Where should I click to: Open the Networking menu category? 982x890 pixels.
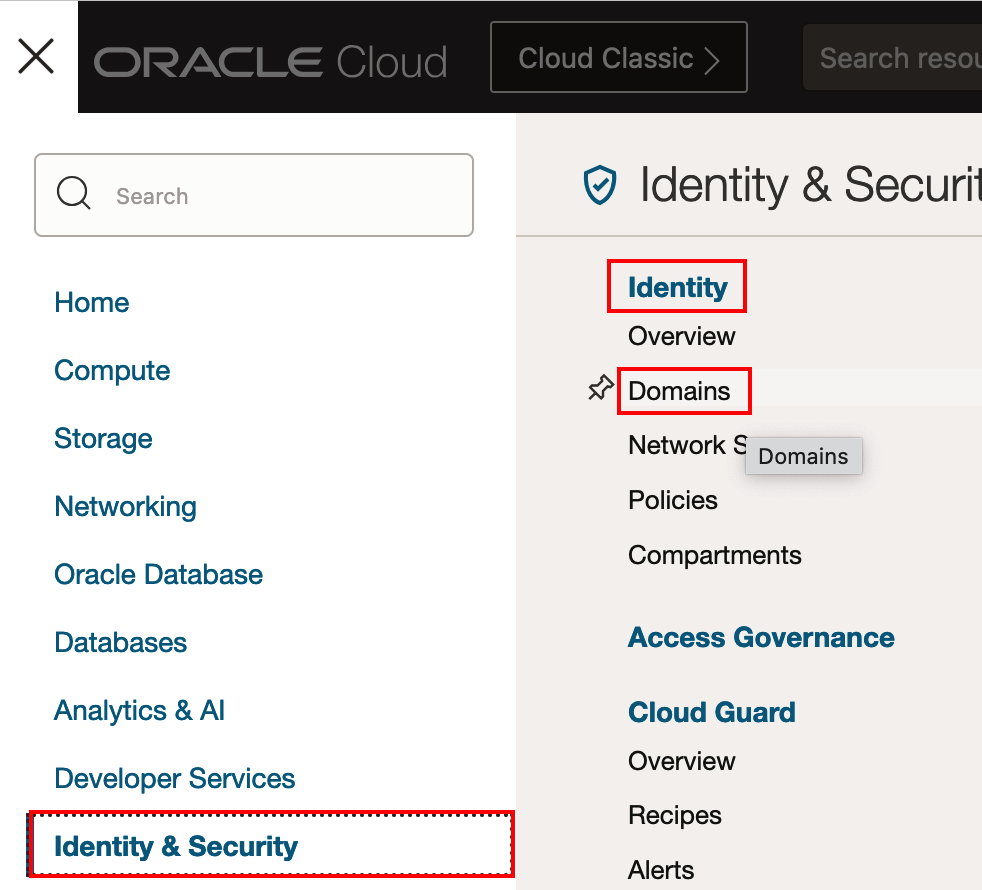[125, 507]
